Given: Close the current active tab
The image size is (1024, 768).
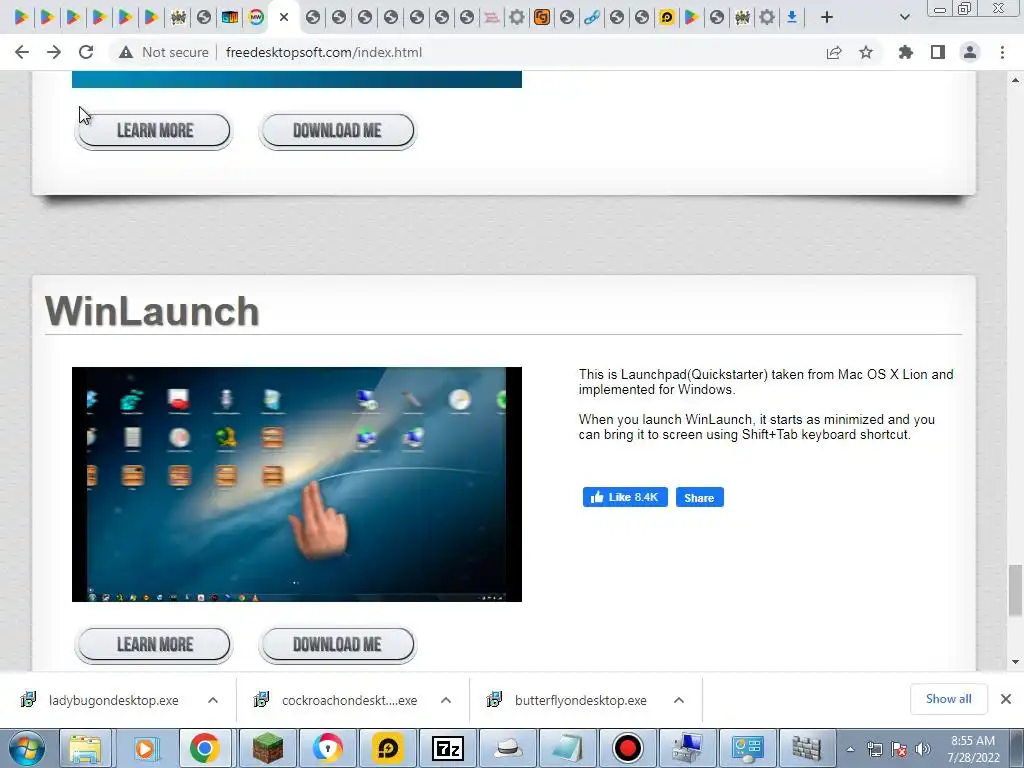Looking at the screenshot, I should point(284,17).
